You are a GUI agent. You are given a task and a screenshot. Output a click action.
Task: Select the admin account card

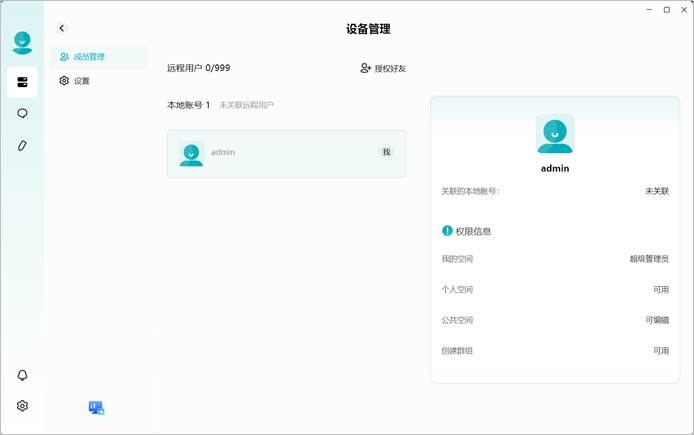click(286, 154)
